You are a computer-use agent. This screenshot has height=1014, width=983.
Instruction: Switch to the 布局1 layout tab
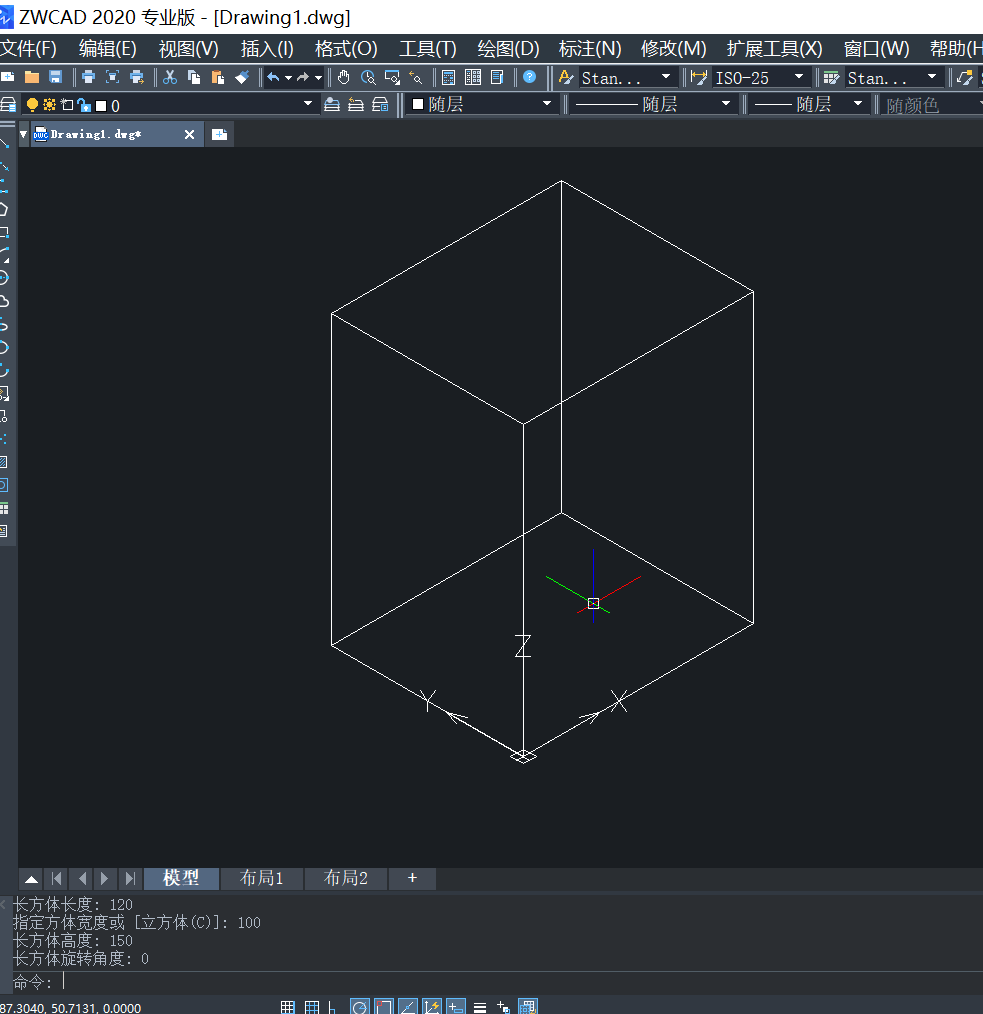pos(261,878)
